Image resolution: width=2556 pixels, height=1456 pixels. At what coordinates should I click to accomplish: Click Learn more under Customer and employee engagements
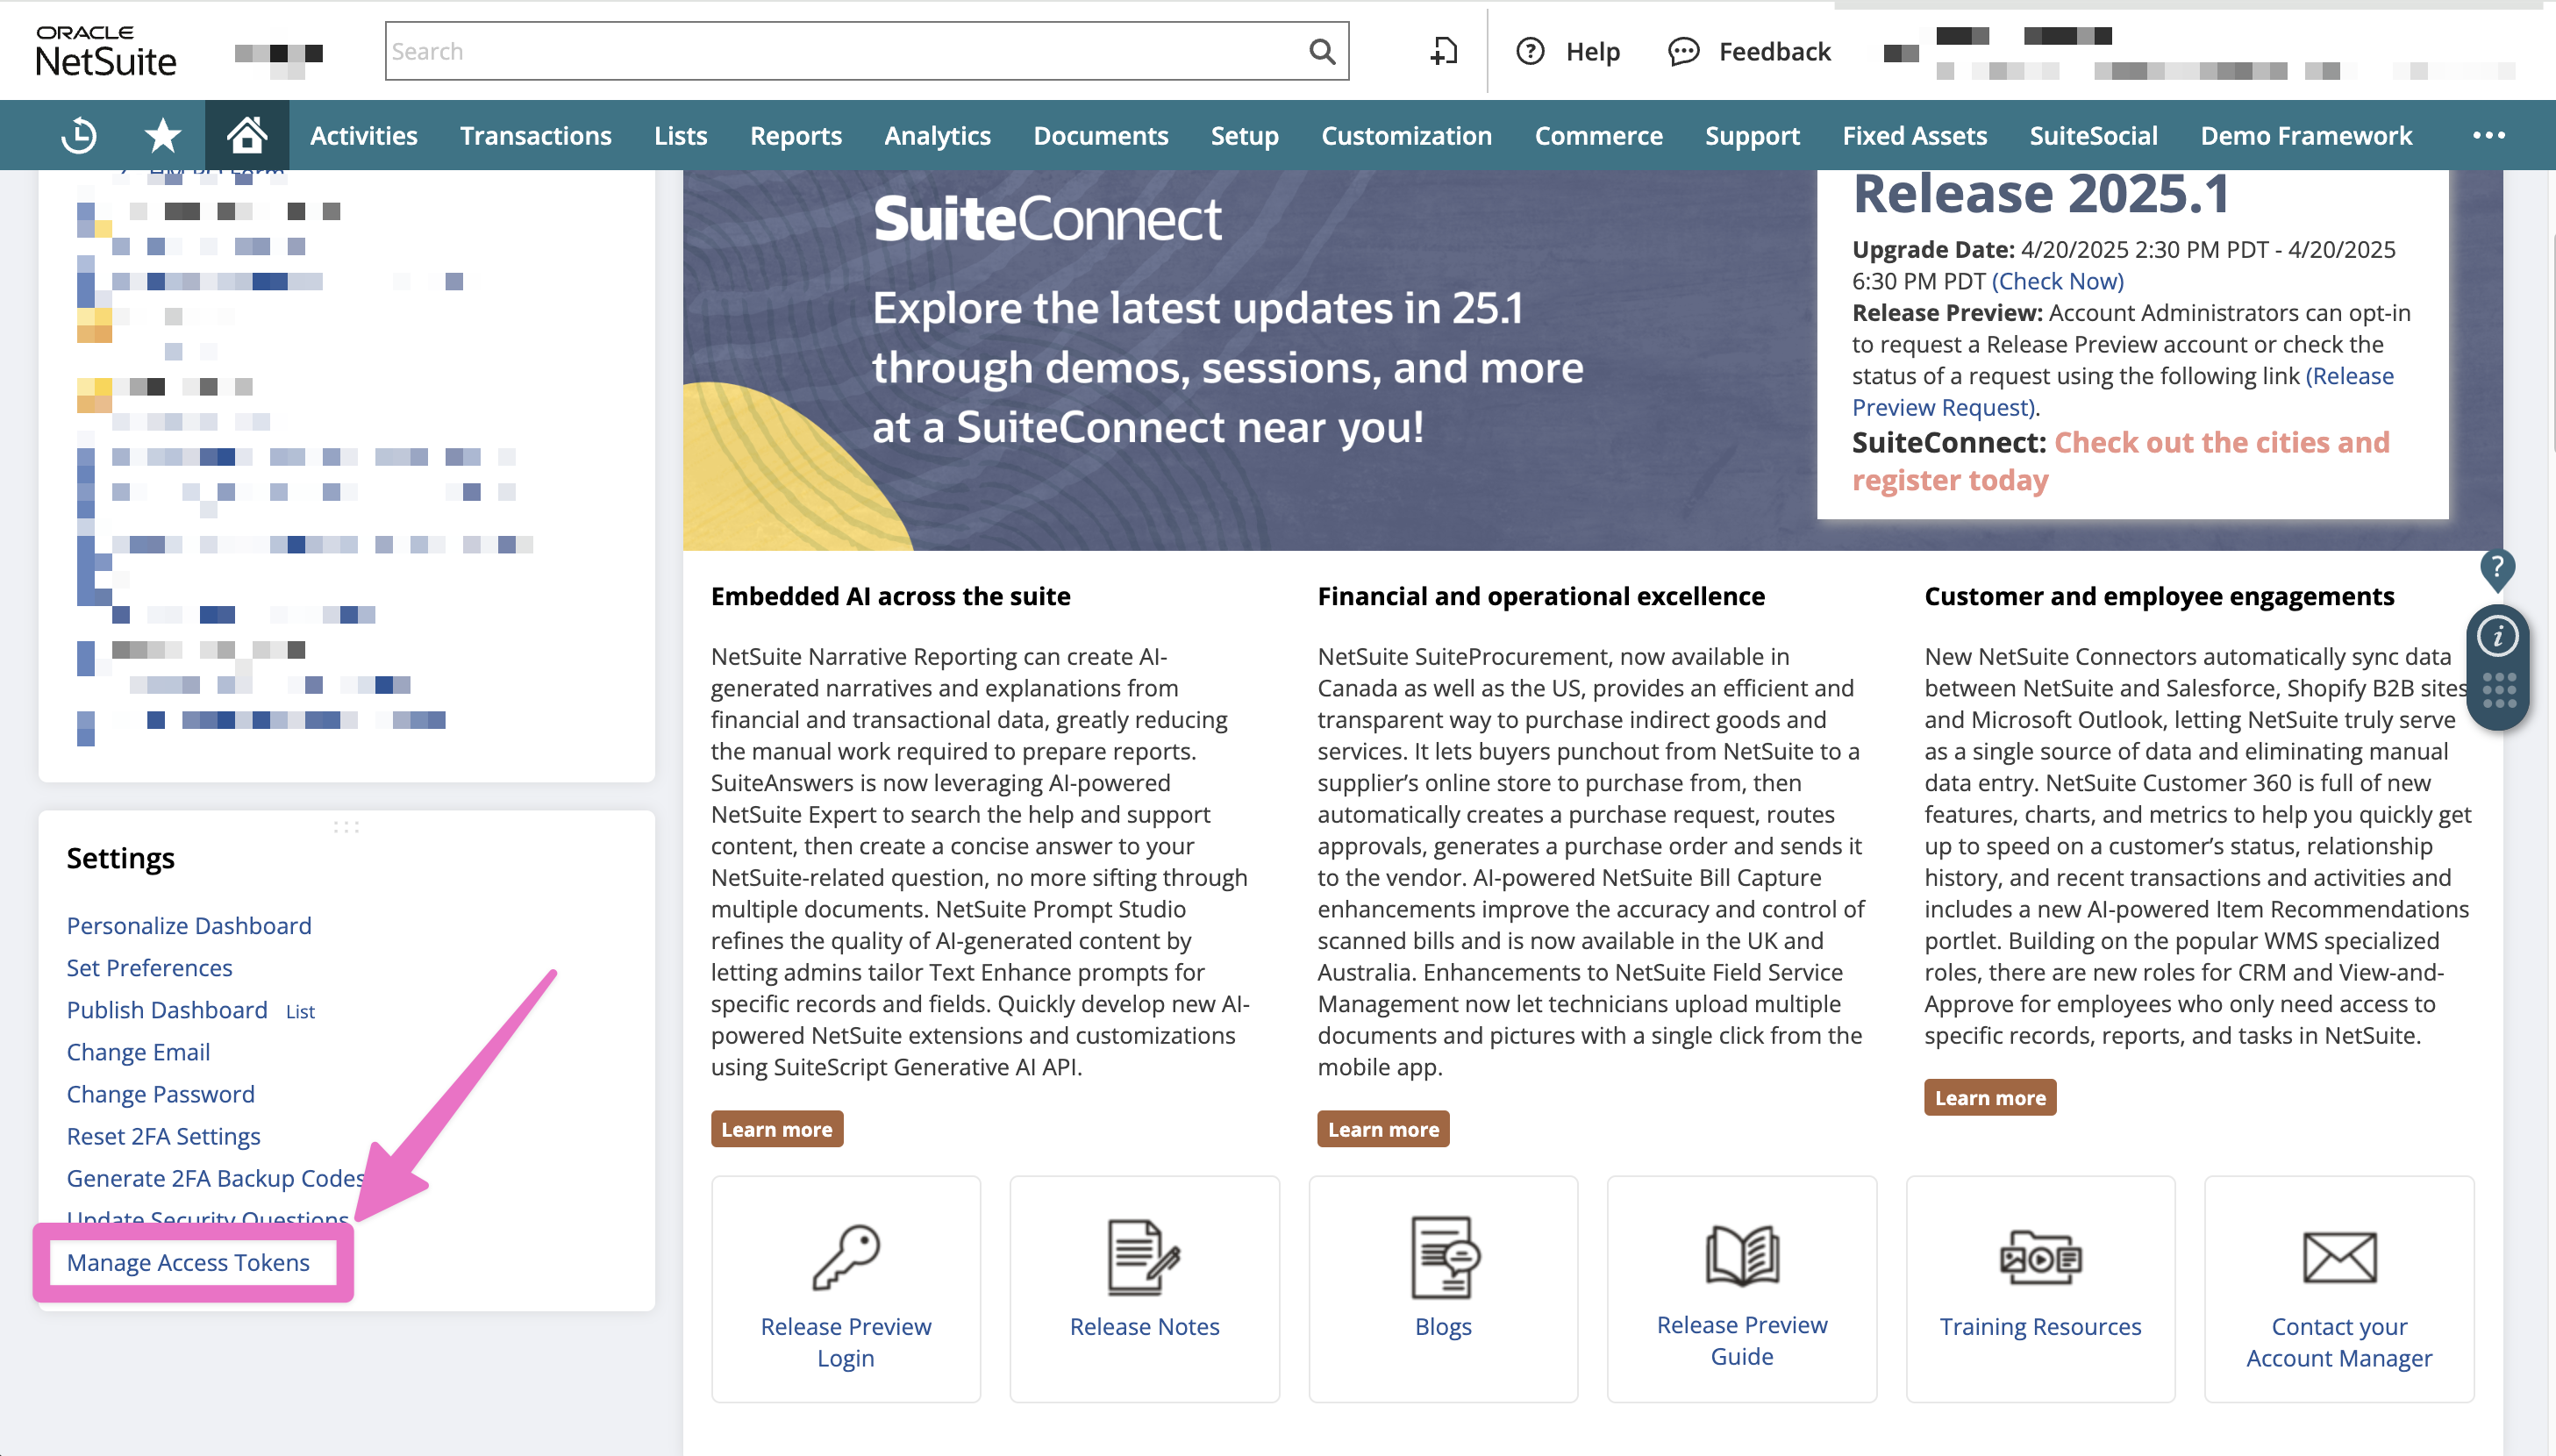(x=1990, y=1097)
